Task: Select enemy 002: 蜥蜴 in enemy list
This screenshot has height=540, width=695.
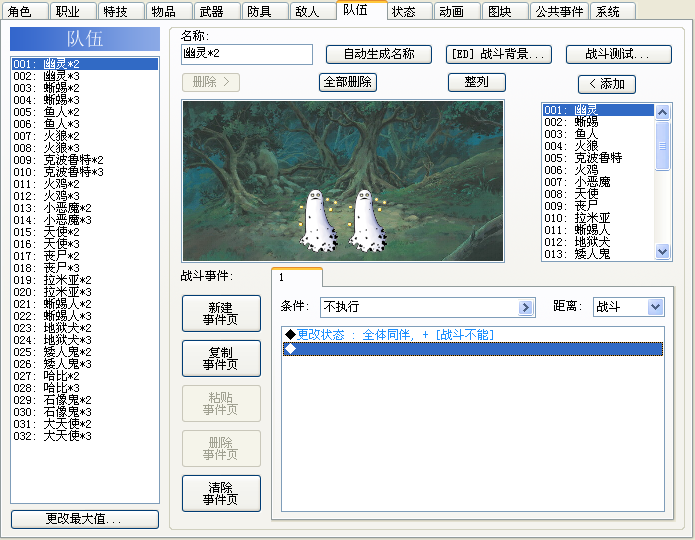Action: (598, 122)
